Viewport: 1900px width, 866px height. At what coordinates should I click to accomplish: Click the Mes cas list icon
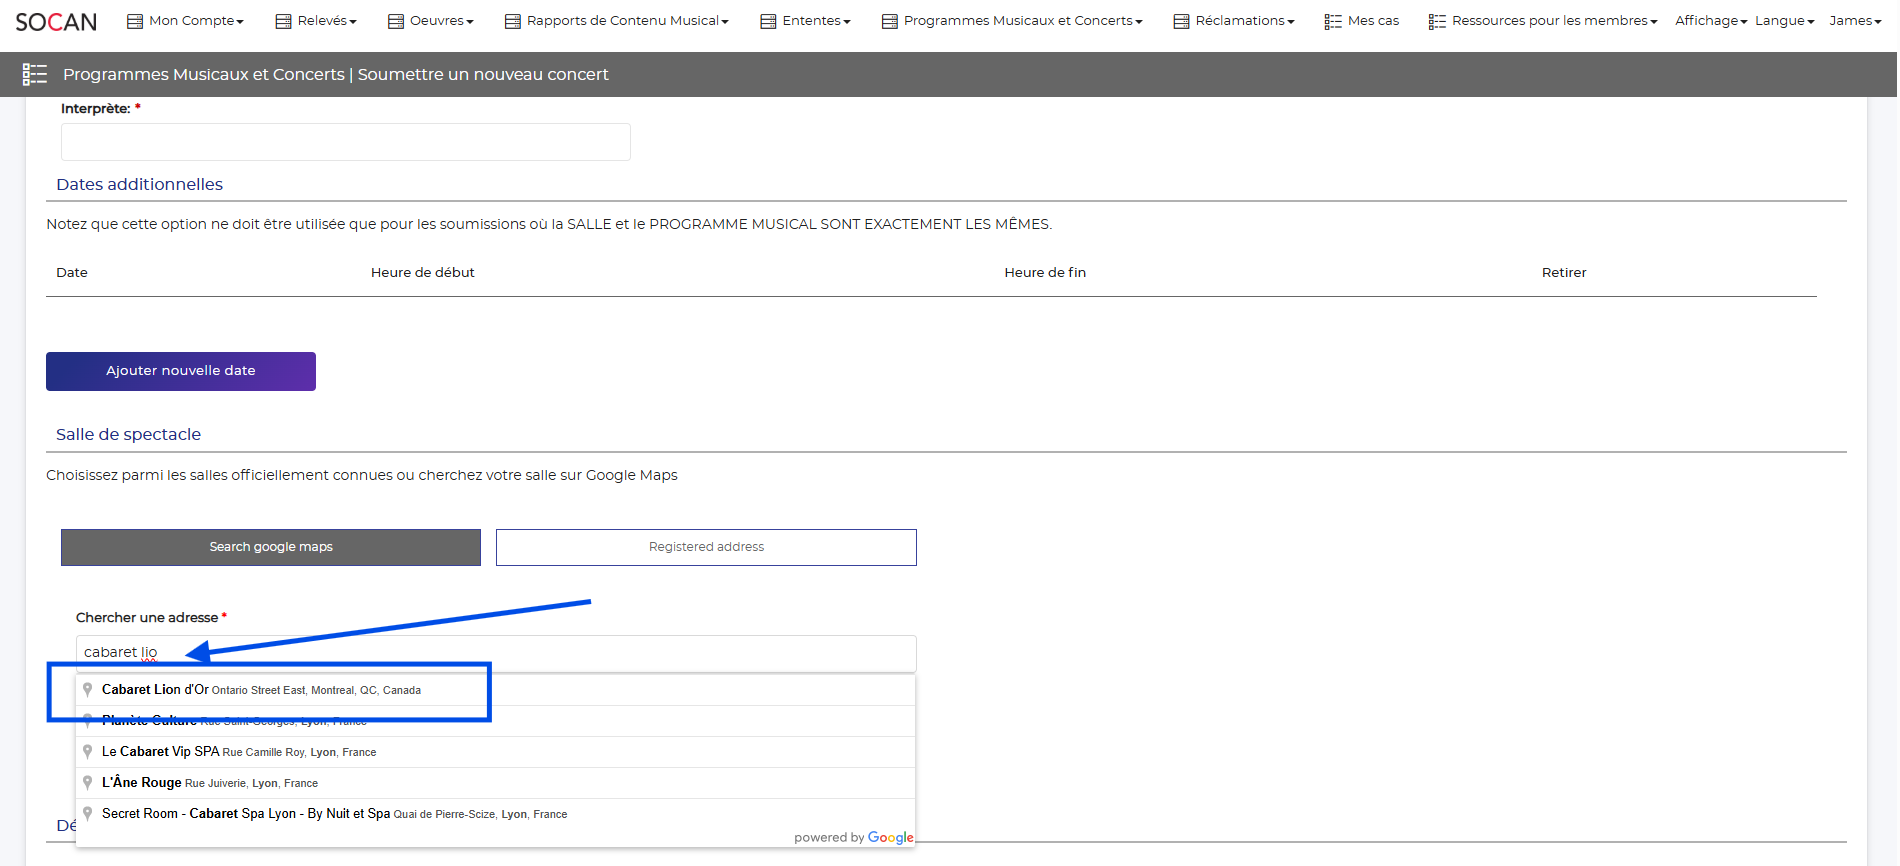point(1333,21)
